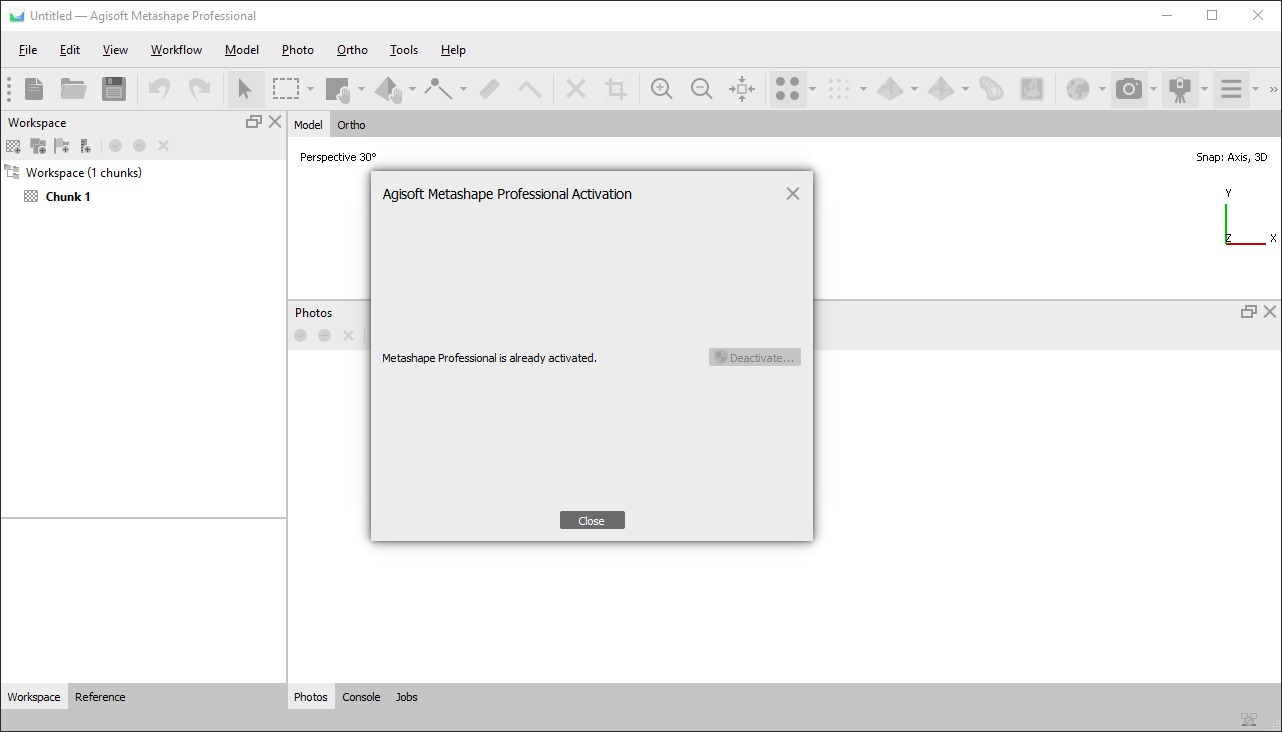Switch to the Console tab at bottom
Viewport: 1282px width, 732px height.
click(361, 697)
